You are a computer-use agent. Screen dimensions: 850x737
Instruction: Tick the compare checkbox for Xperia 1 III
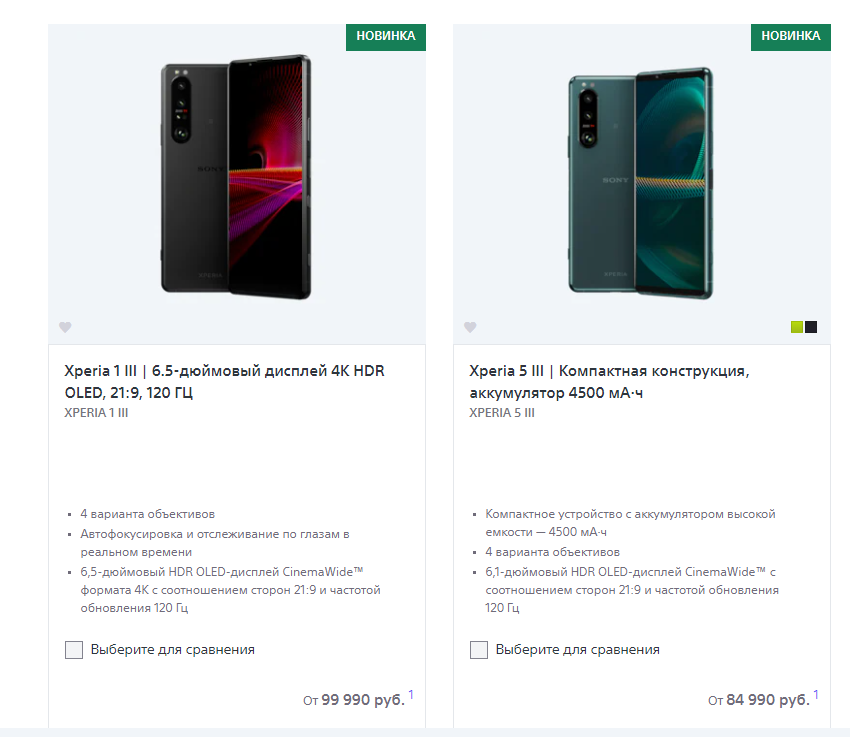pyautogui.click(x=74, y=650)
